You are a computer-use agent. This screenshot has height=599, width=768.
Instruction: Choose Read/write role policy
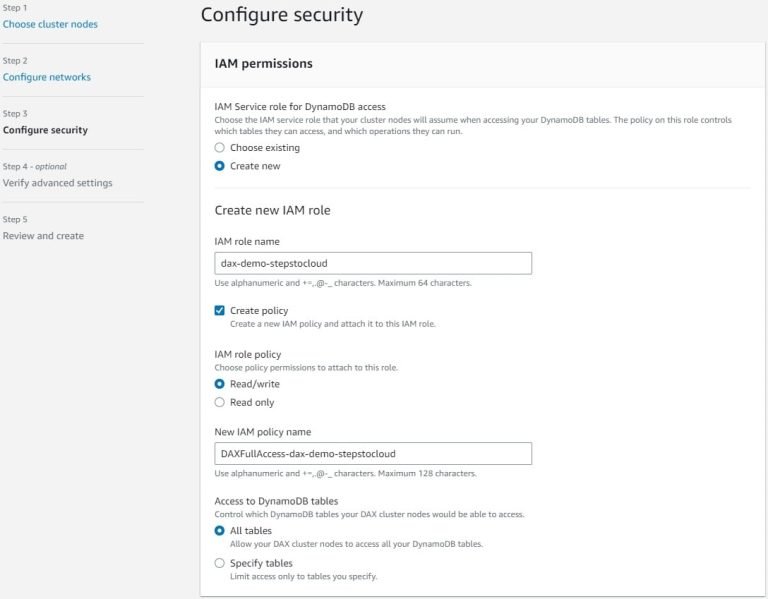[220, 384]
